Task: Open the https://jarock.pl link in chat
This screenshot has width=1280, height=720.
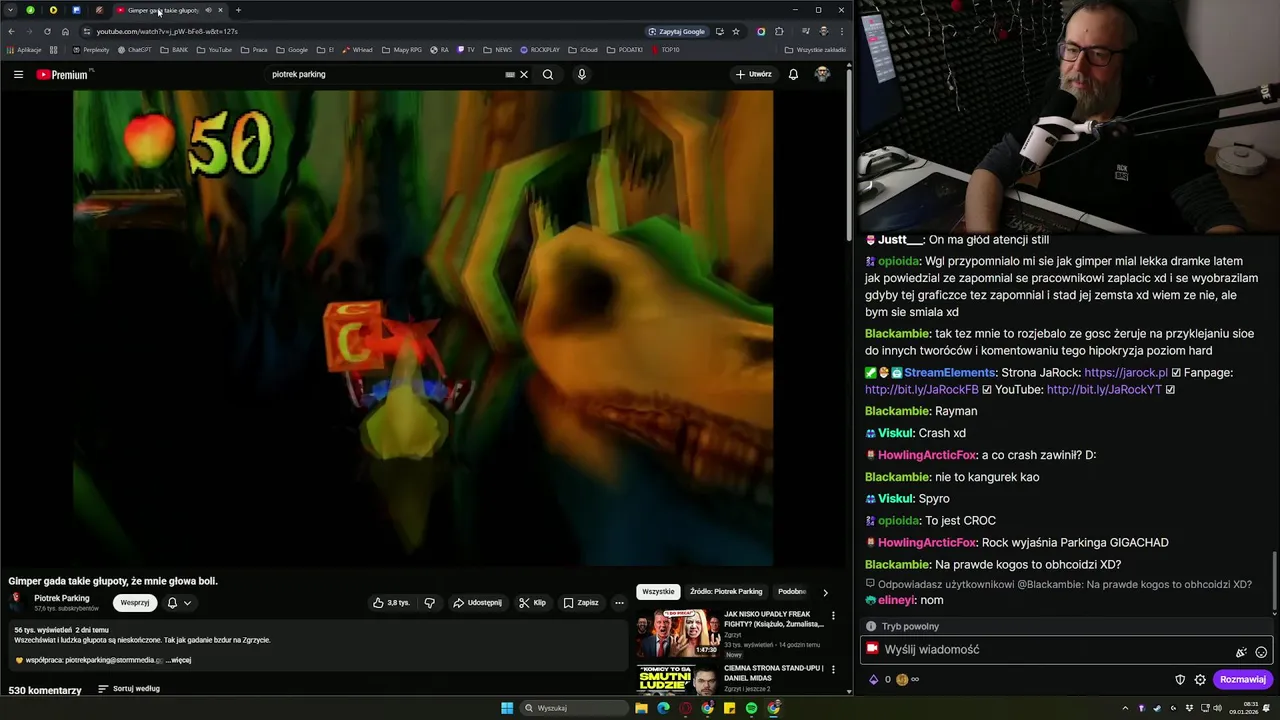Action: [x=1126, y=373]
